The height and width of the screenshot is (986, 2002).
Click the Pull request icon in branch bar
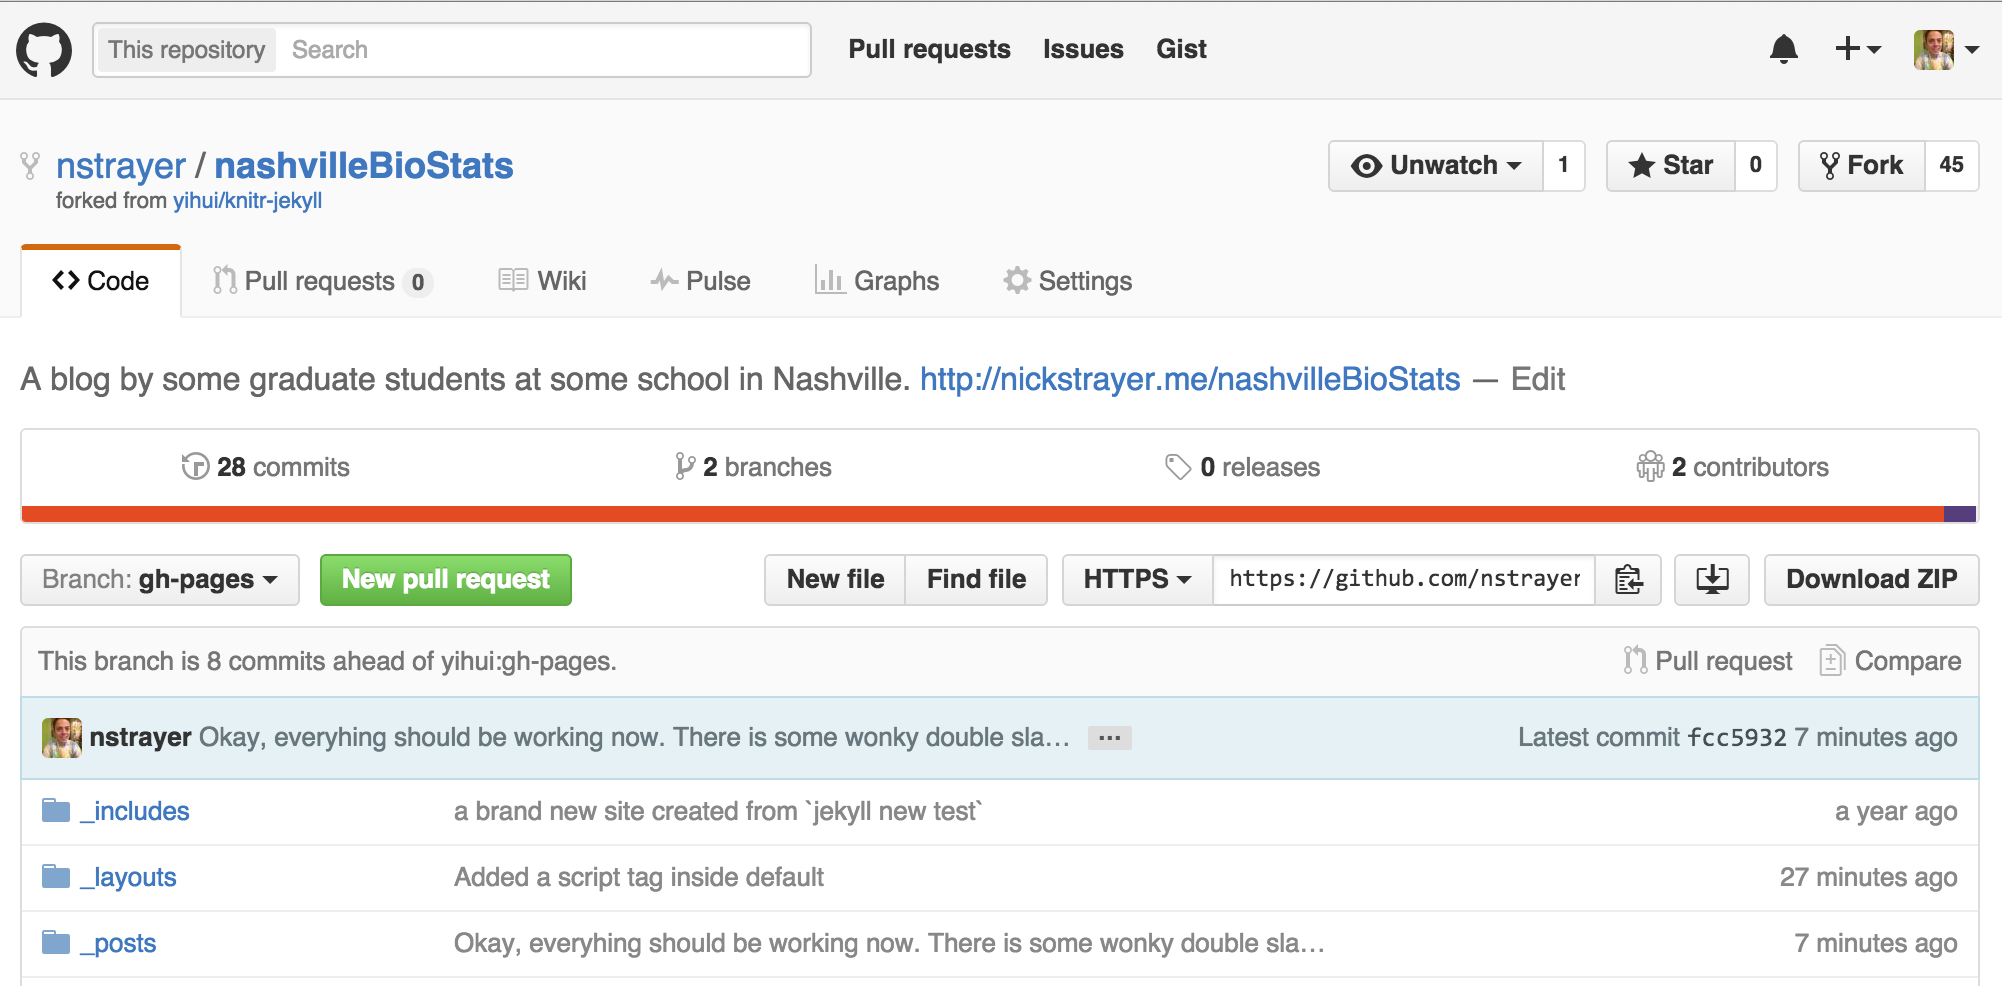click(1635, 660)
